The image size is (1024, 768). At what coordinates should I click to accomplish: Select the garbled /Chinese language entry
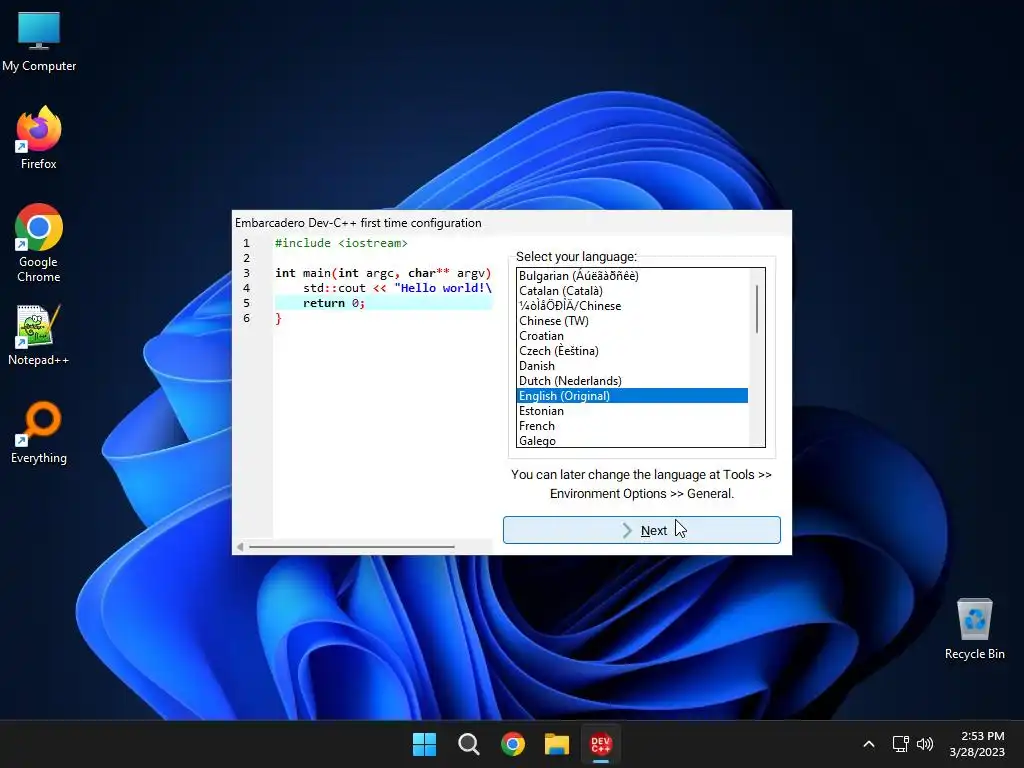(632, 306)
